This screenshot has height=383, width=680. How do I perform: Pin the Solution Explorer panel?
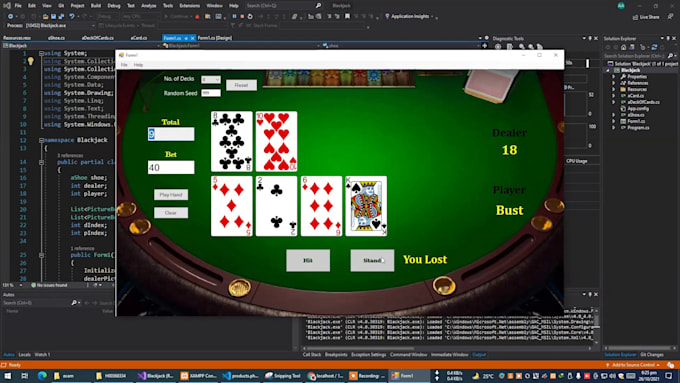668,39
